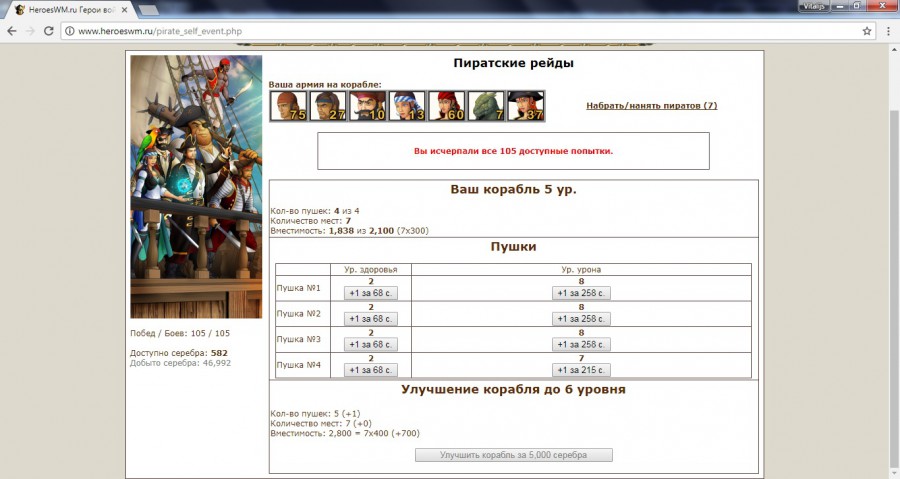The height and width of the screenshot is (479, 900).
Task: Click the captain-hat pirate unit showing 37
Action: pyautogui.click(x=526, y=106)
